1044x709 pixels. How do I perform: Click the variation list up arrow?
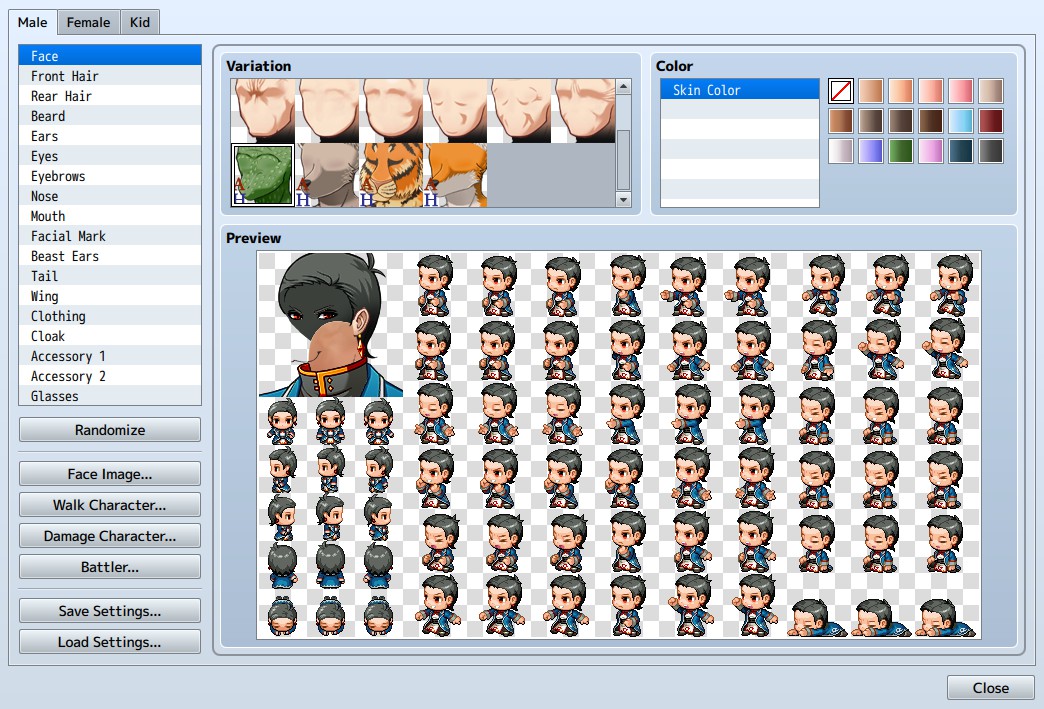pos(623,87)
